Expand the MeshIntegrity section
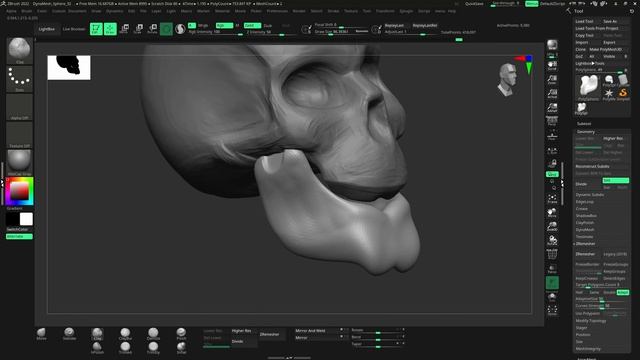The height and width of the screenshot is (360, 640). (x=588, y=349)
